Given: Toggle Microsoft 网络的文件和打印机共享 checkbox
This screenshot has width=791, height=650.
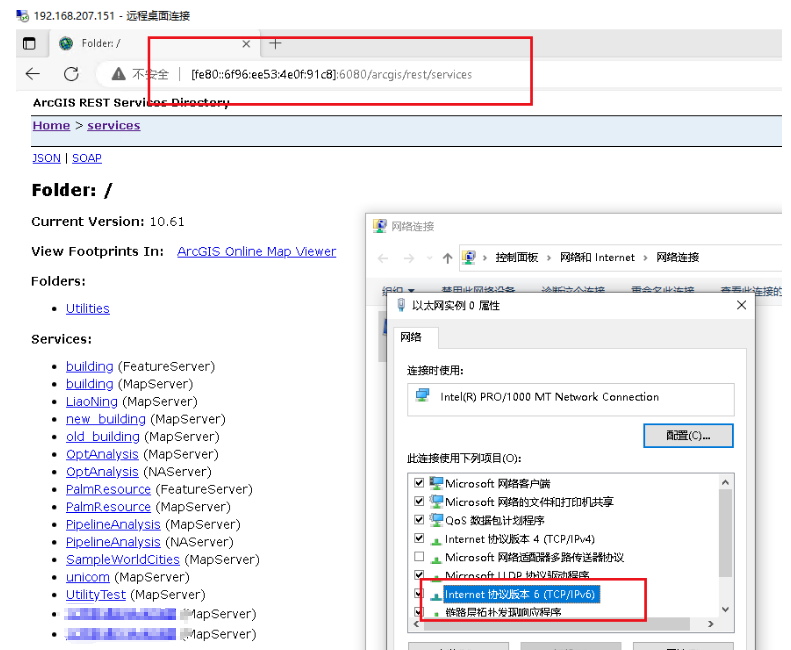Looking at the screenshot, I should click(419, 501).
